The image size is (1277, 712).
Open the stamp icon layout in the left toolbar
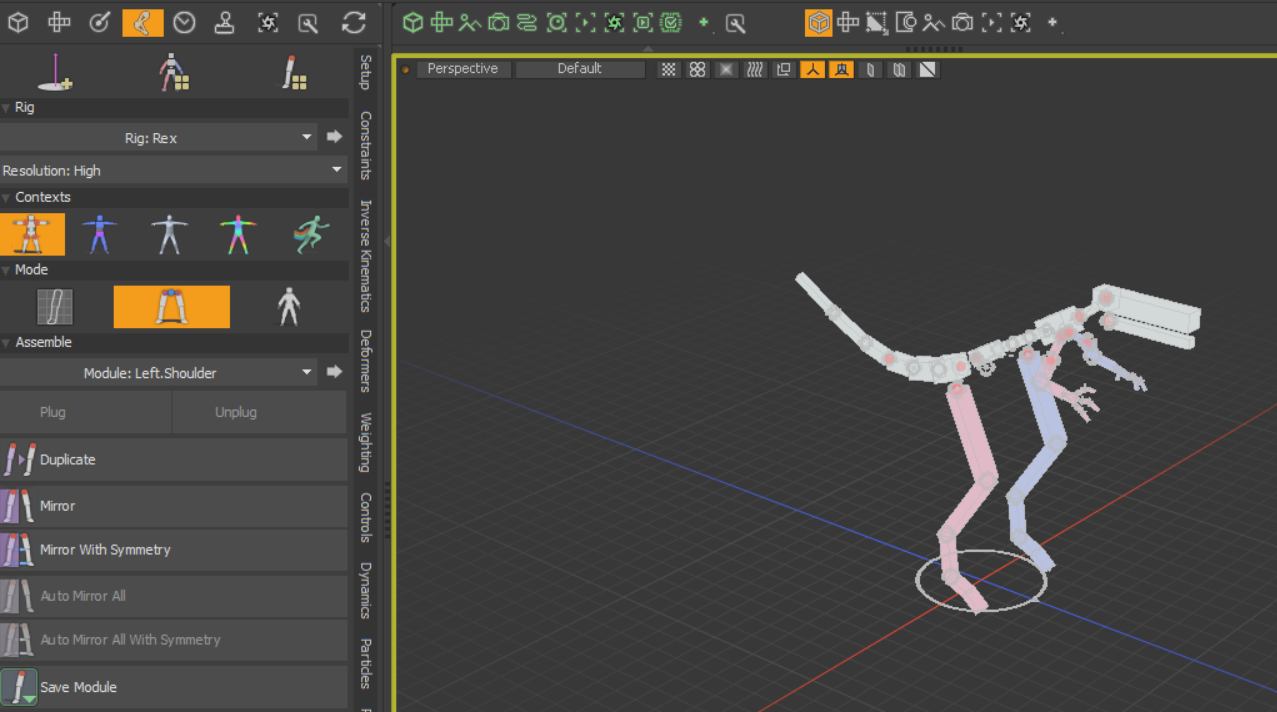(225, 22)
